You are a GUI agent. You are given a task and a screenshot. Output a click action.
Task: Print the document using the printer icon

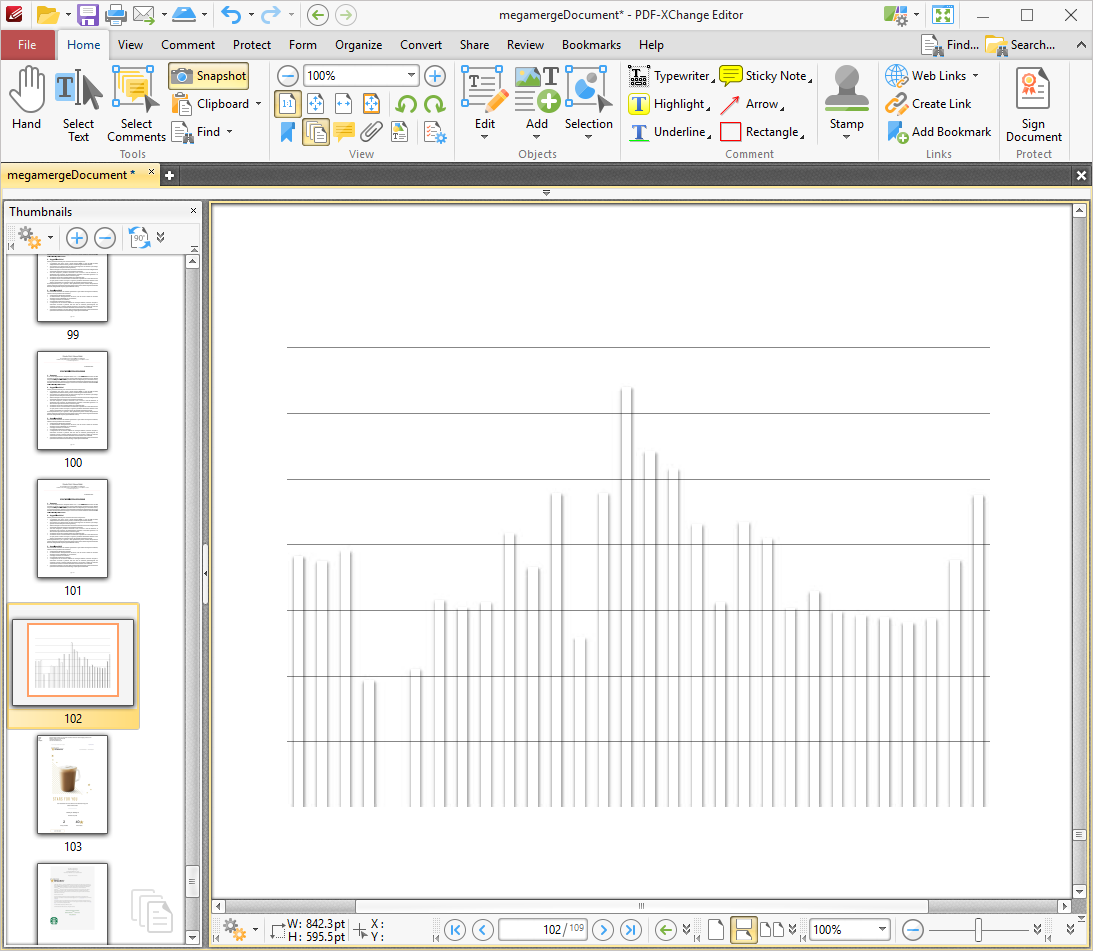115,15
